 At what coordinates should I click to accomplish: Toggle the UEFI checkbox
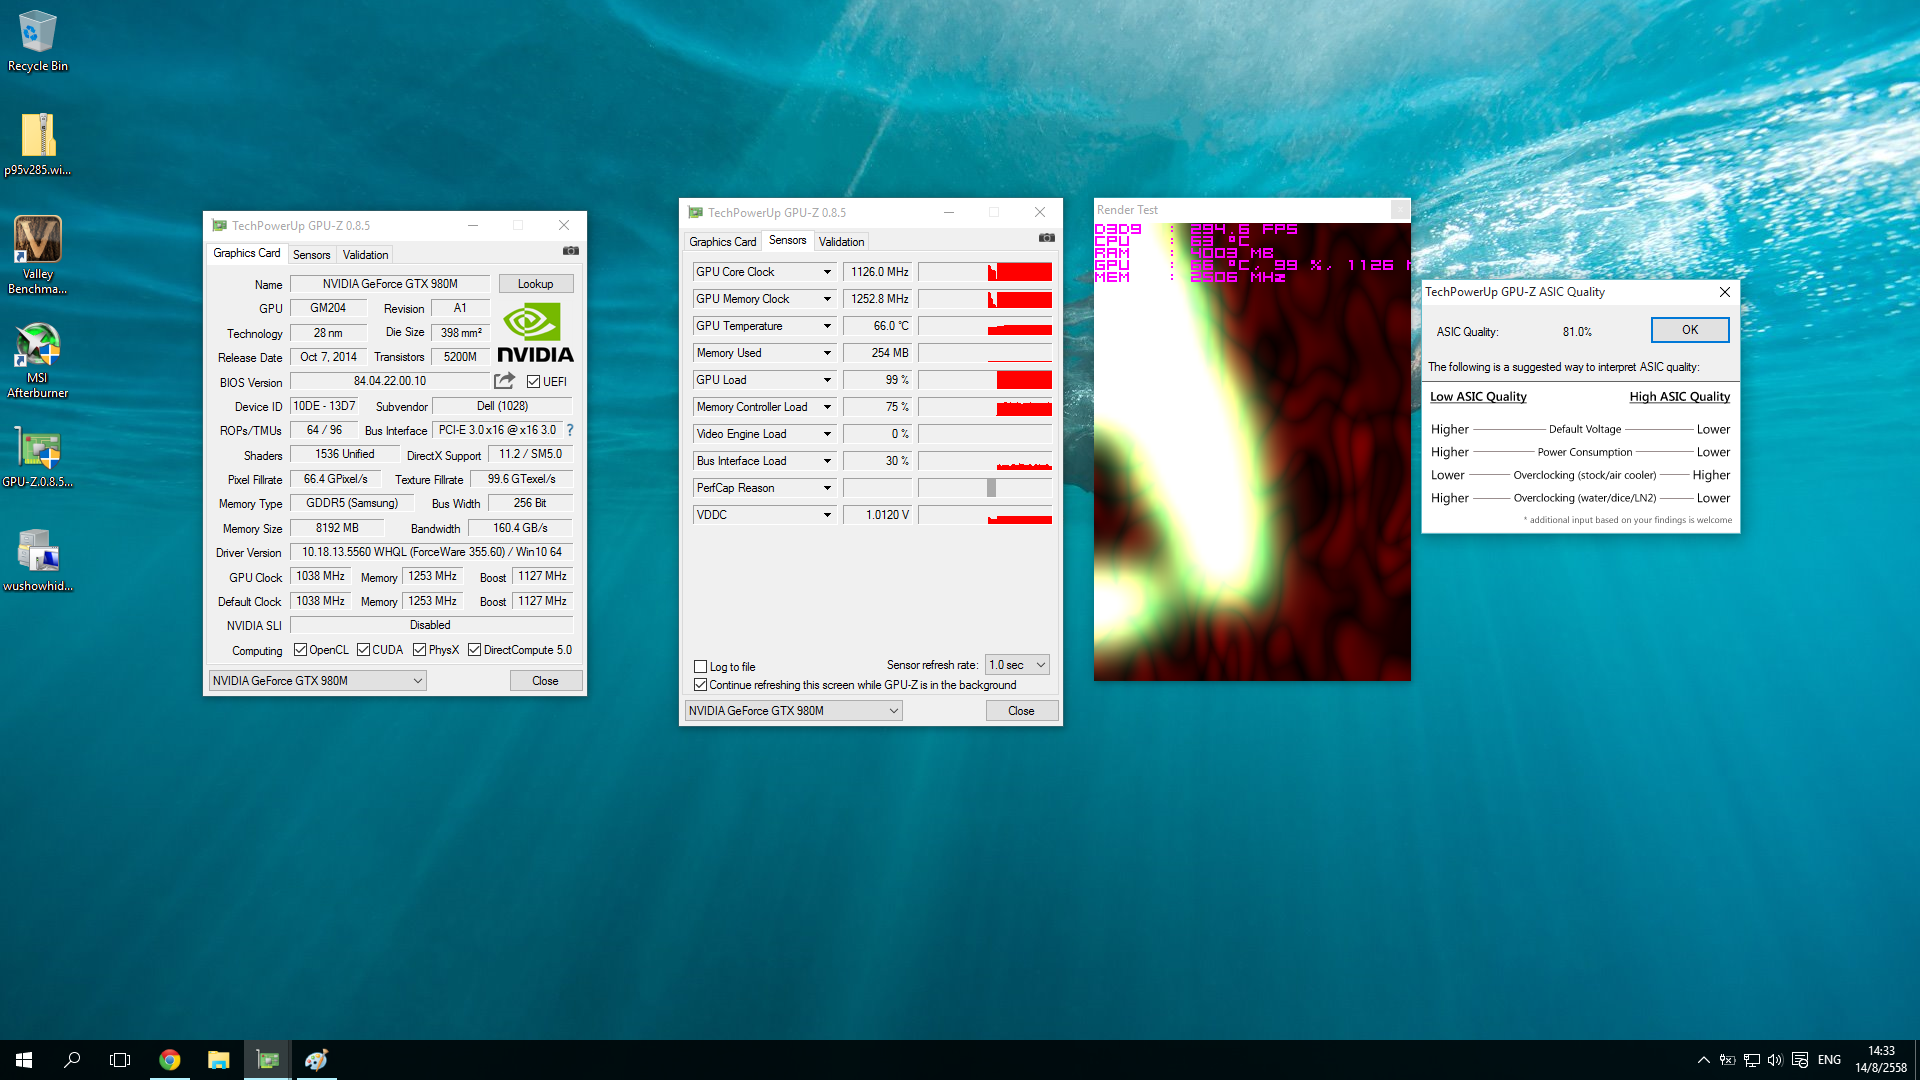click(534, 382)
